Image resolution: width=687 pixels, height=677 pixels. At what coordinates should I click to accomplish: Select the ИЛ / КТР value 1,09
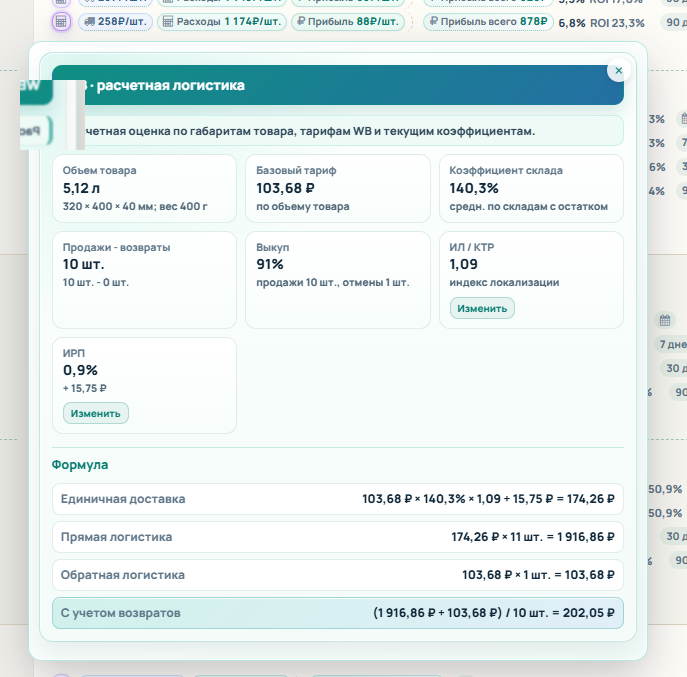[463, 265]
